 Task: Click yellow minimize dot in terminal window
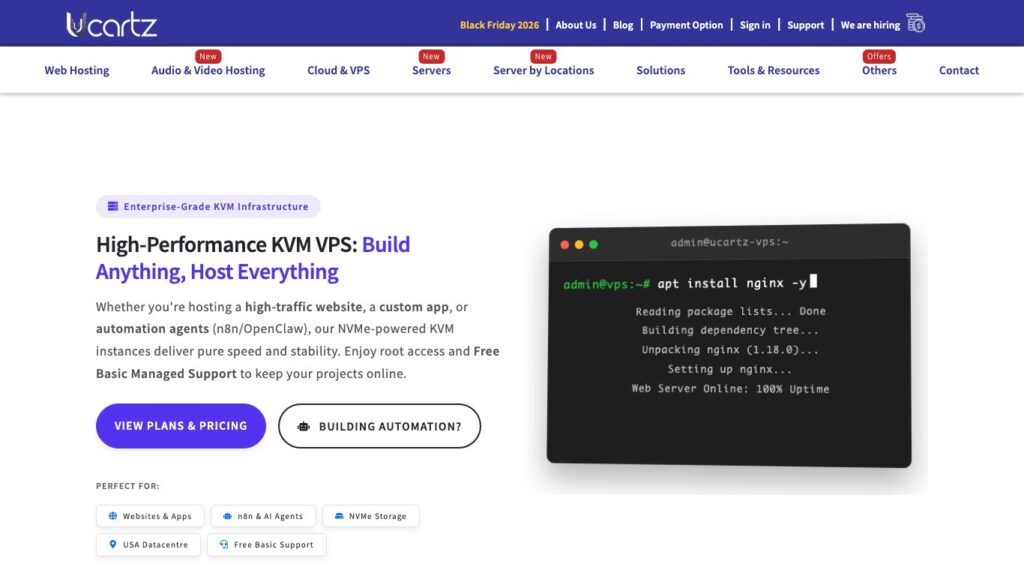(579, 245)
